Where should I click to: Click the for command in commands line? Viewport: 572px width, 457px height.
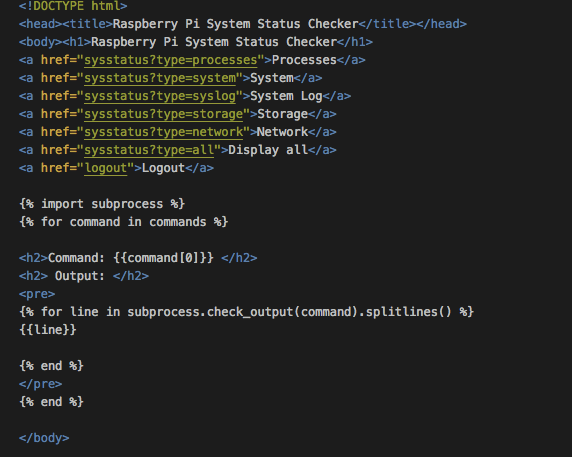click(x=124, y=222)
